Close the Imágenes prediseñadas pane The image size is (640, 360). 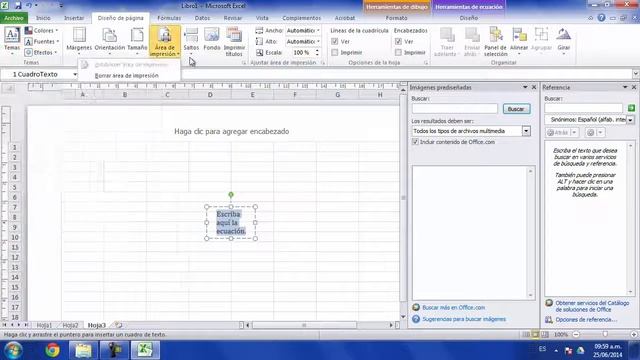click(534, 87)
